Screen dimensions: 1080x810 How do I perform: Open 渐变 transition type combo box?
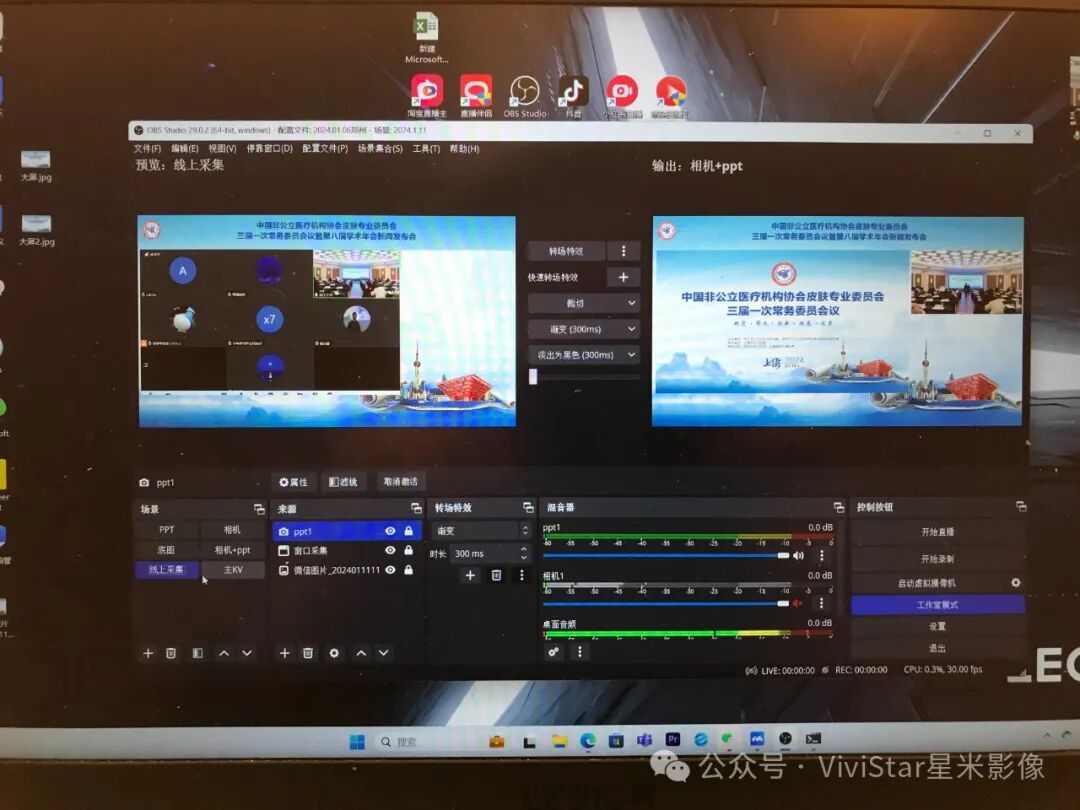click(x=481, y=530)
